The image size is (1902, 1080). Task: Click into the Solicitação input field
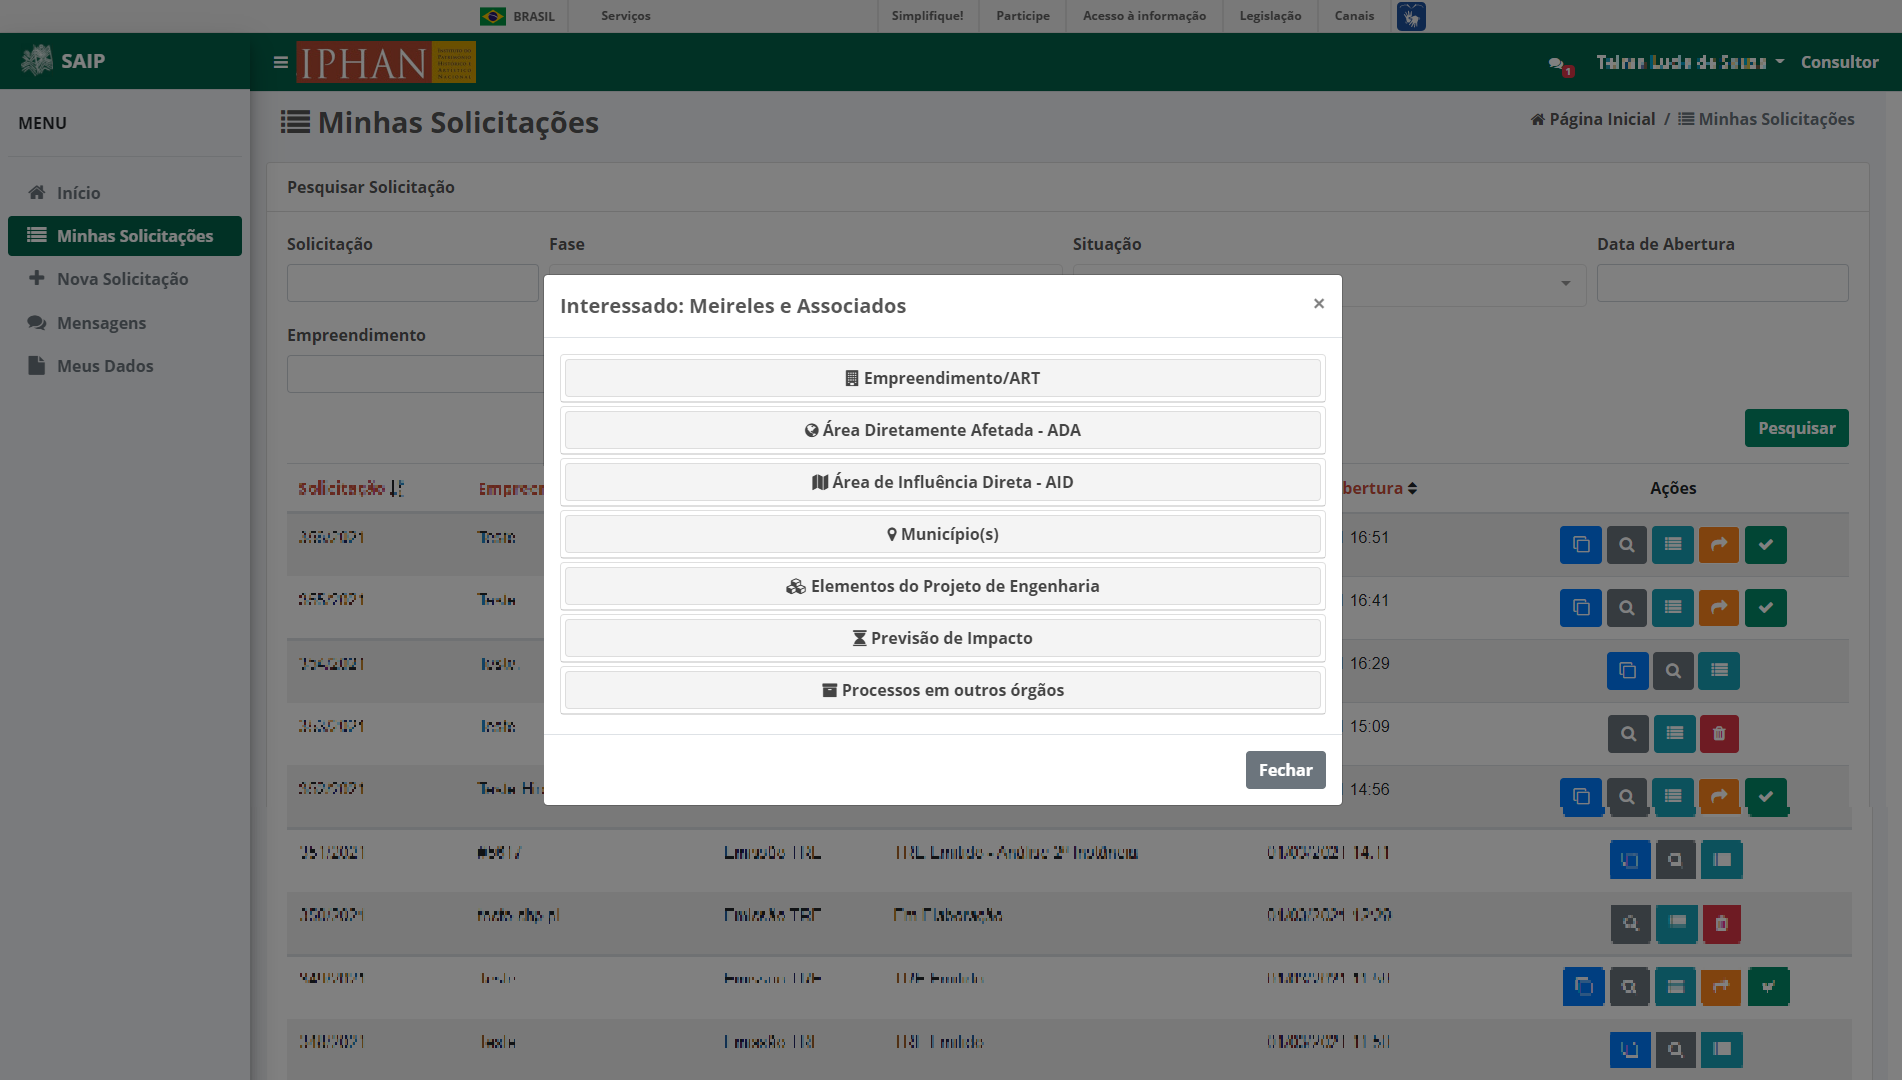click(x=413, y=283)
